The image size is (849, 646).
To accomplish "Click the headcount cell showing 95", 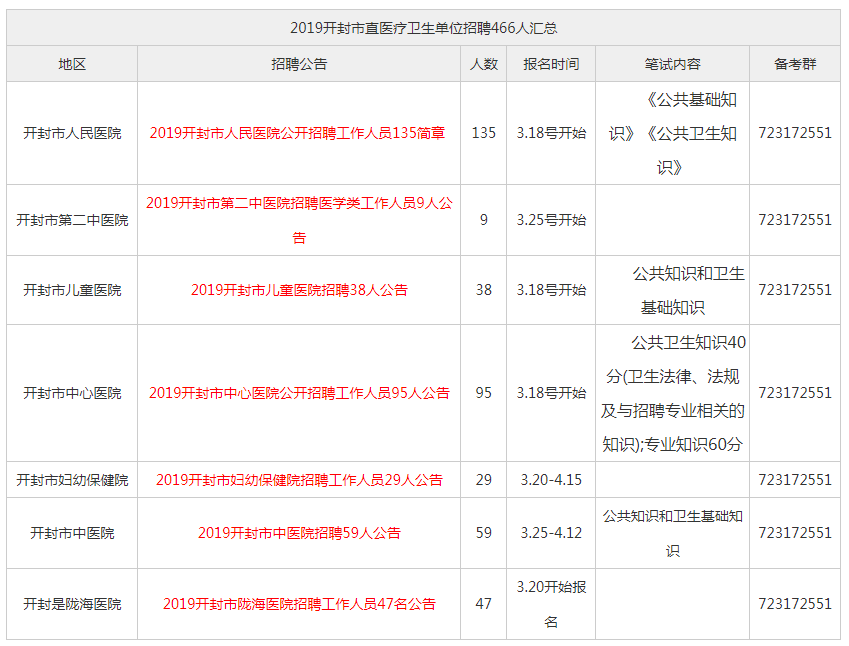I will tap(484, 393).
